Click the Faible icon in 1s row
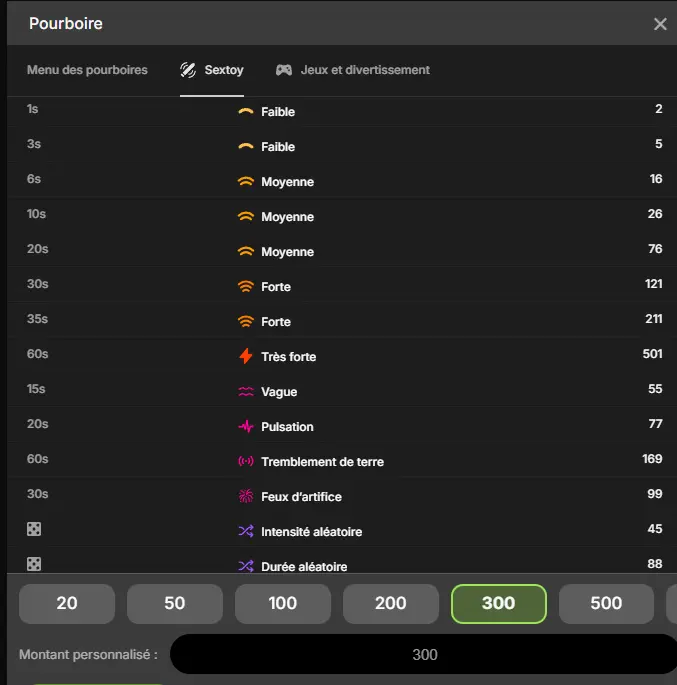 [x=246, y=112]
